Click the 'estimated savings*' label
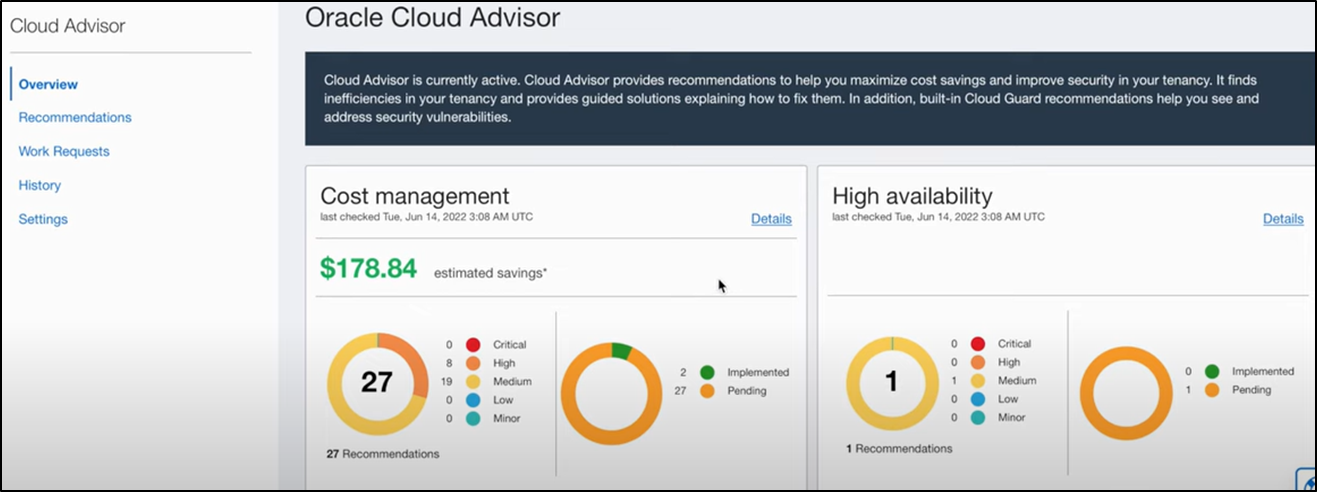The width and height of the screenshot is (1317, 492). tap(490, 272)
